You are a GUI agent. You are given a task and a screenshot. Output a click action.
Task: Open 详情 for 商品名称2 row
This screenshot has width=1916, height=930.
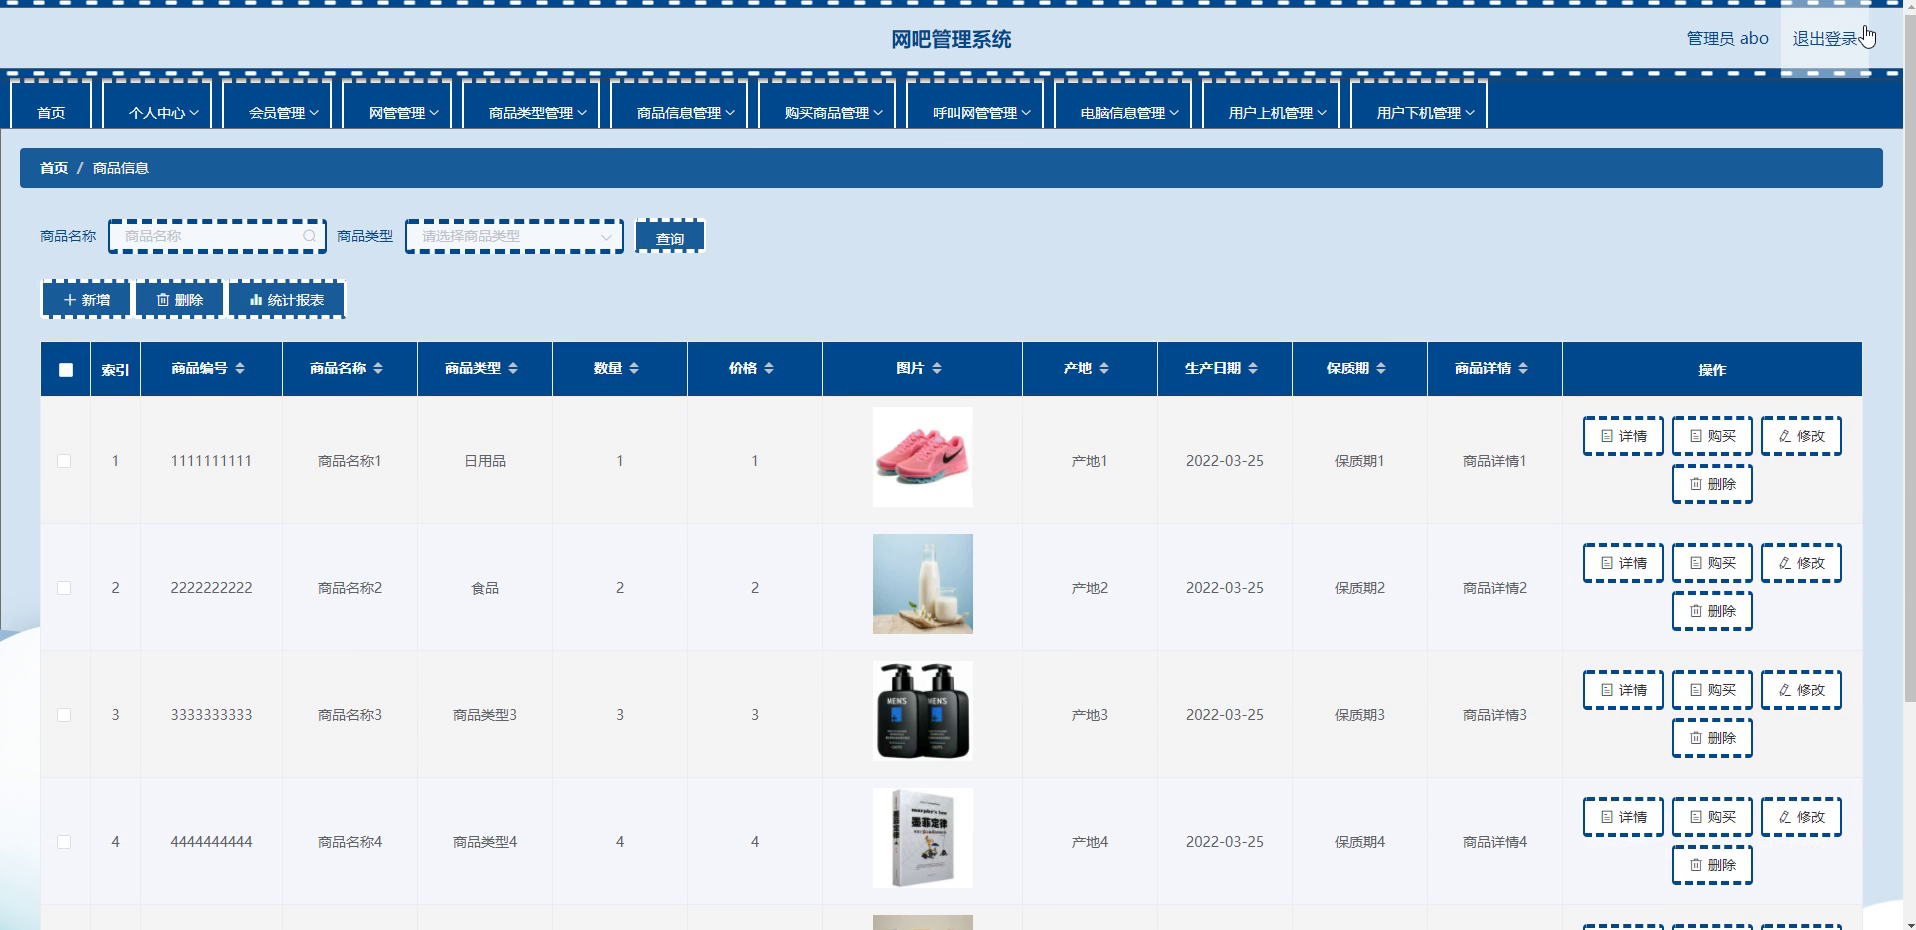click(x=1623, y=563)
